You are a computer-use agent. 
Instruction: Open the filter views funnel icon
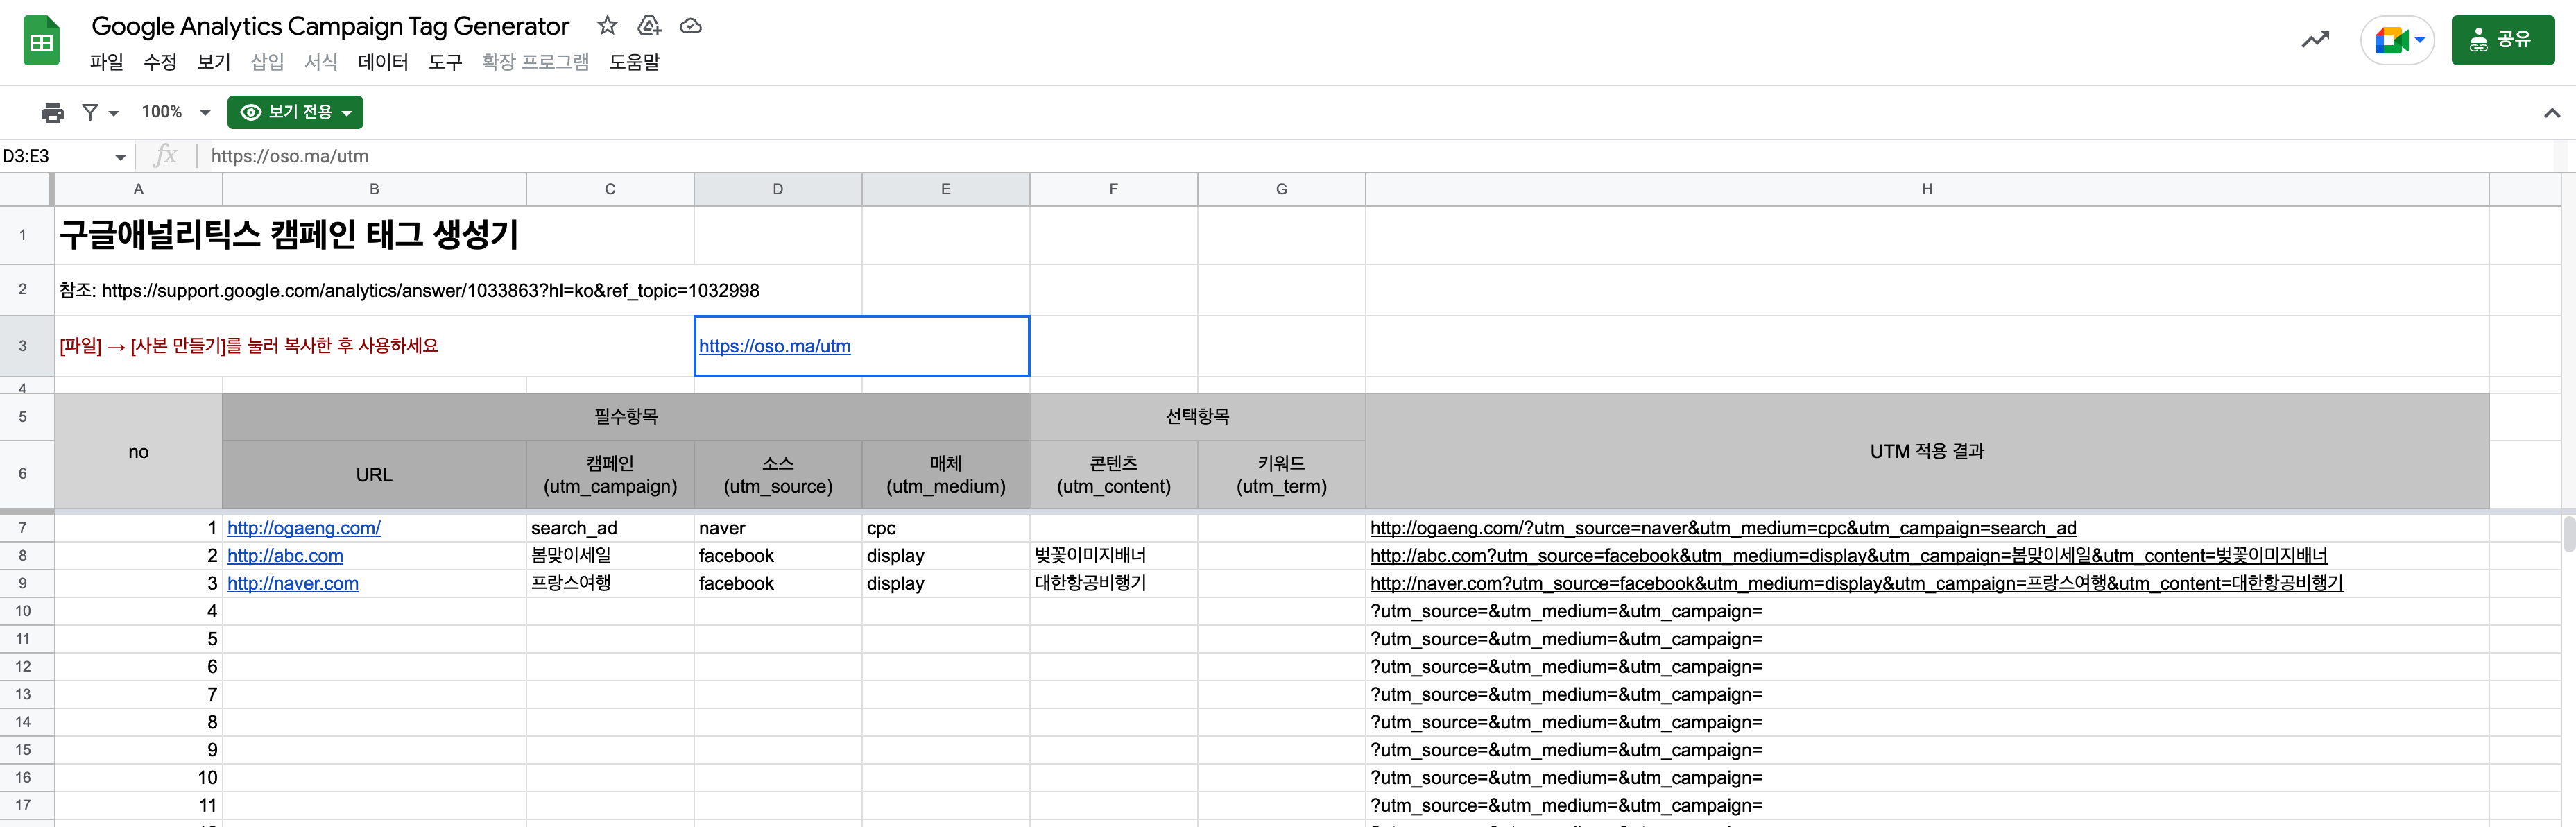click(91, 113)
